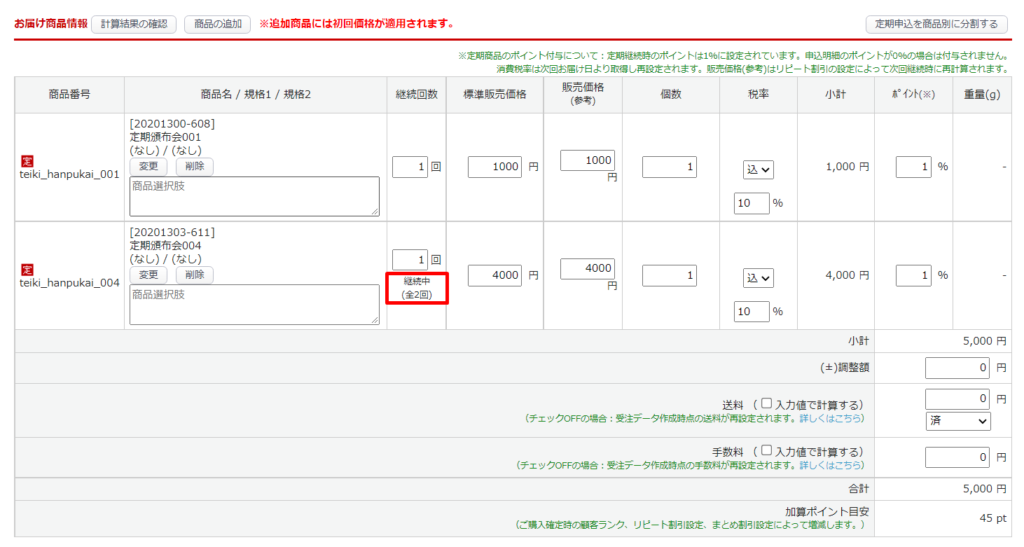The width and height of the screenshot is (1024, 547).
Task: Click the 継続回数 field for 定期頒布会004
Action: coord(409,259)
